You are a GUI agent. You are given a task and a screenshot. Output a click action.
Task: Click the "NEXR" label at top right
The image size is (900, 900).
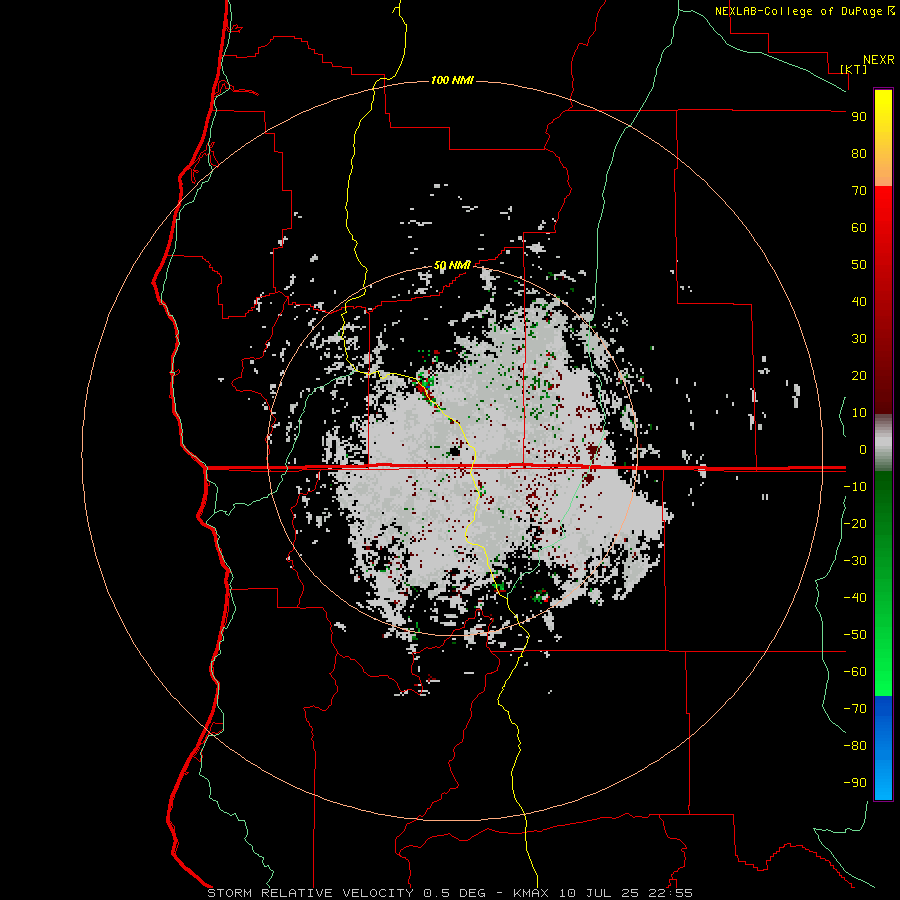click(x=879, y=60)
